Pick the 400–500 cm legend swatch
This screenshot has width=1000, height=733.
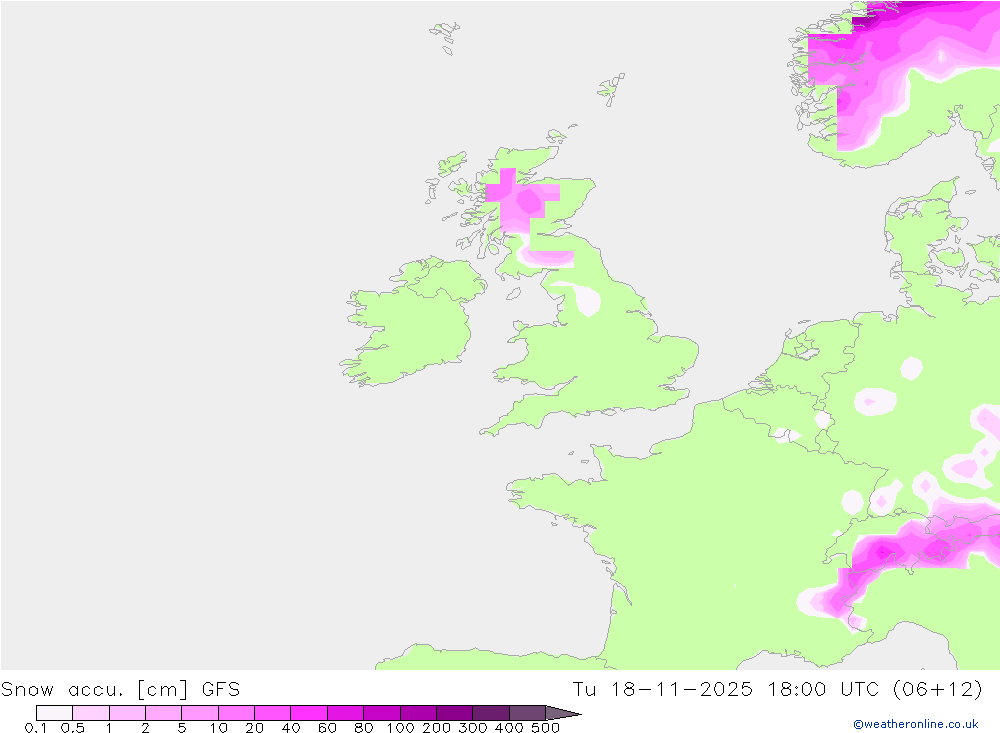click(527, 713)
